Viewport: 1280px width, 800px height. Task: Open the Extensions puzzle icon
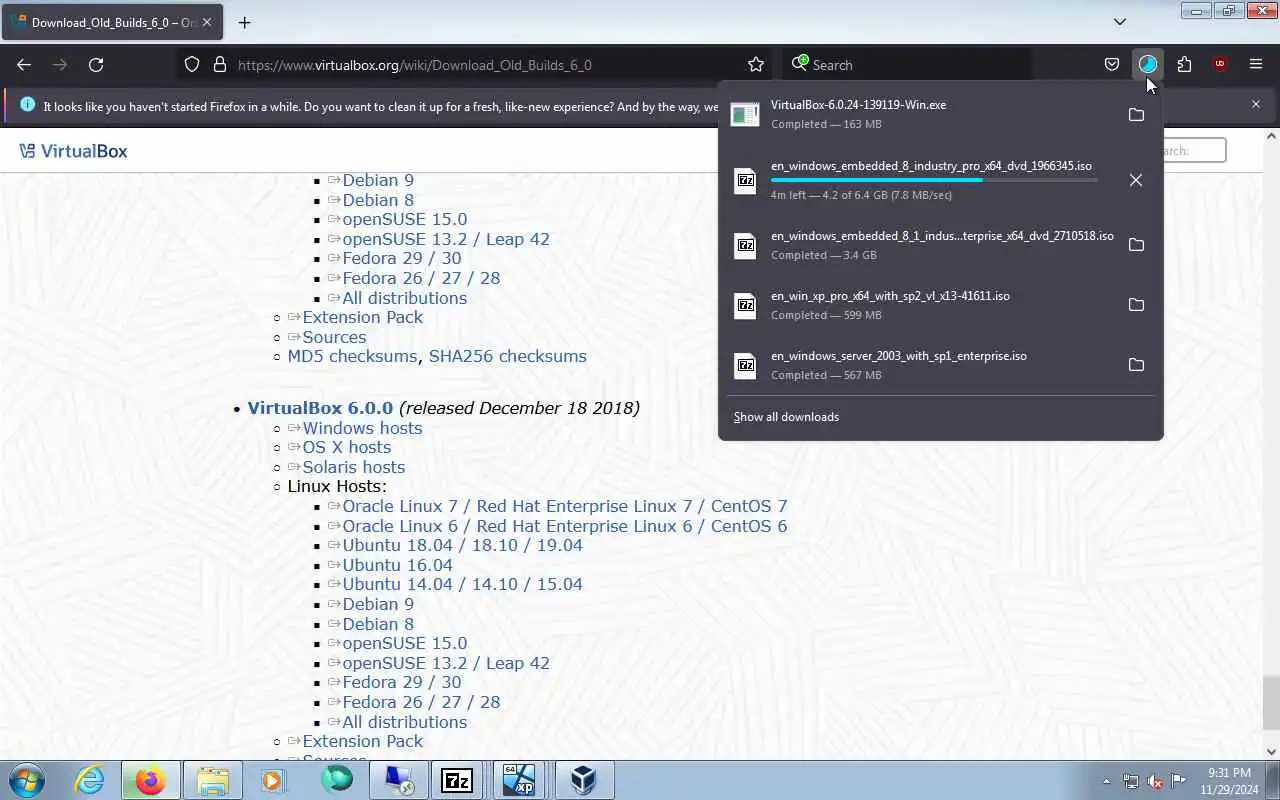1184,64
